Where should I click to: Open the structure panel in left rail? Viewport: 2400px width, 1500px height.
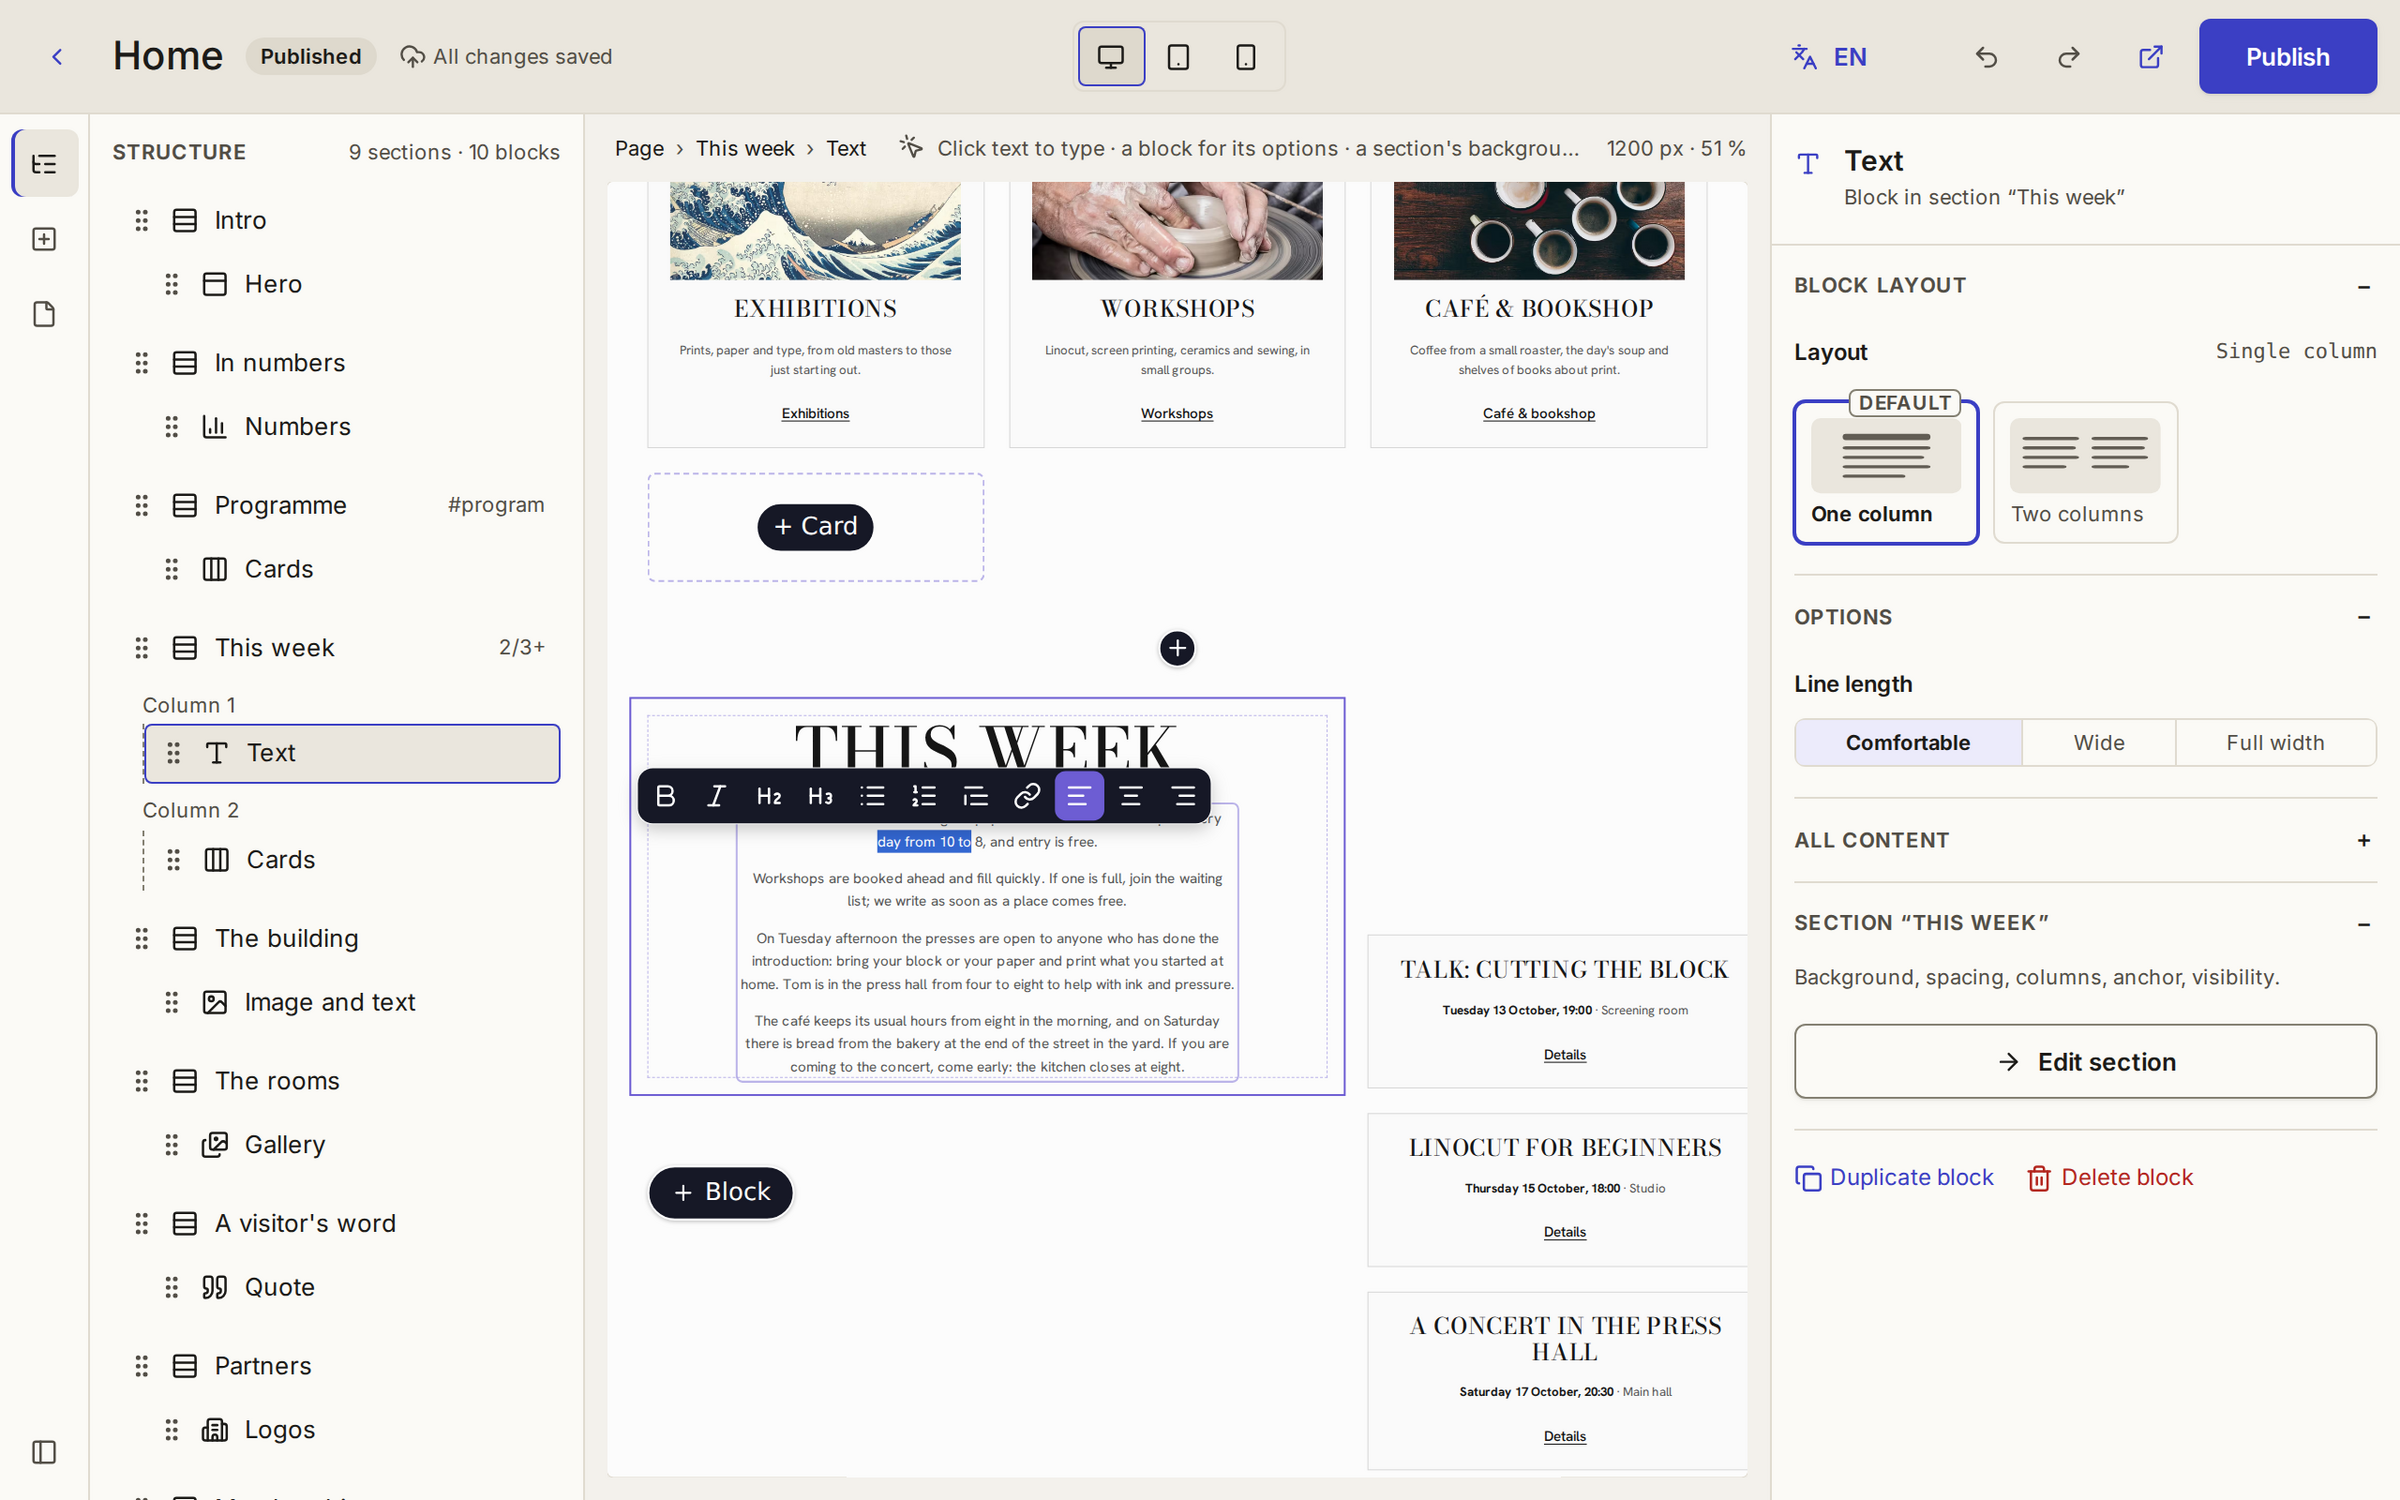coord(45,163)
